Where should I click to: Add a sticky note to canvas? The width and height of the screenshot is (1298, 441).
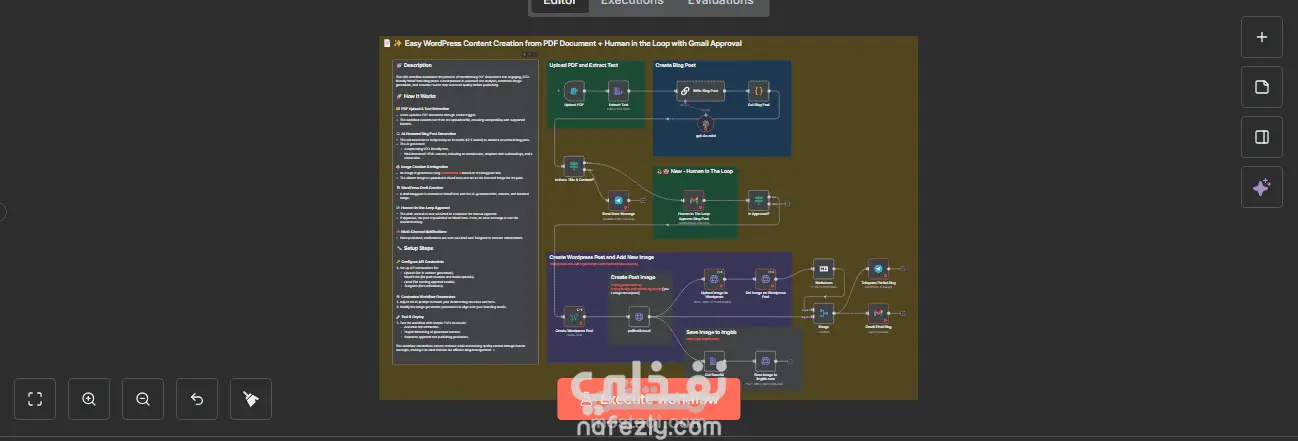click(1261, 87)
